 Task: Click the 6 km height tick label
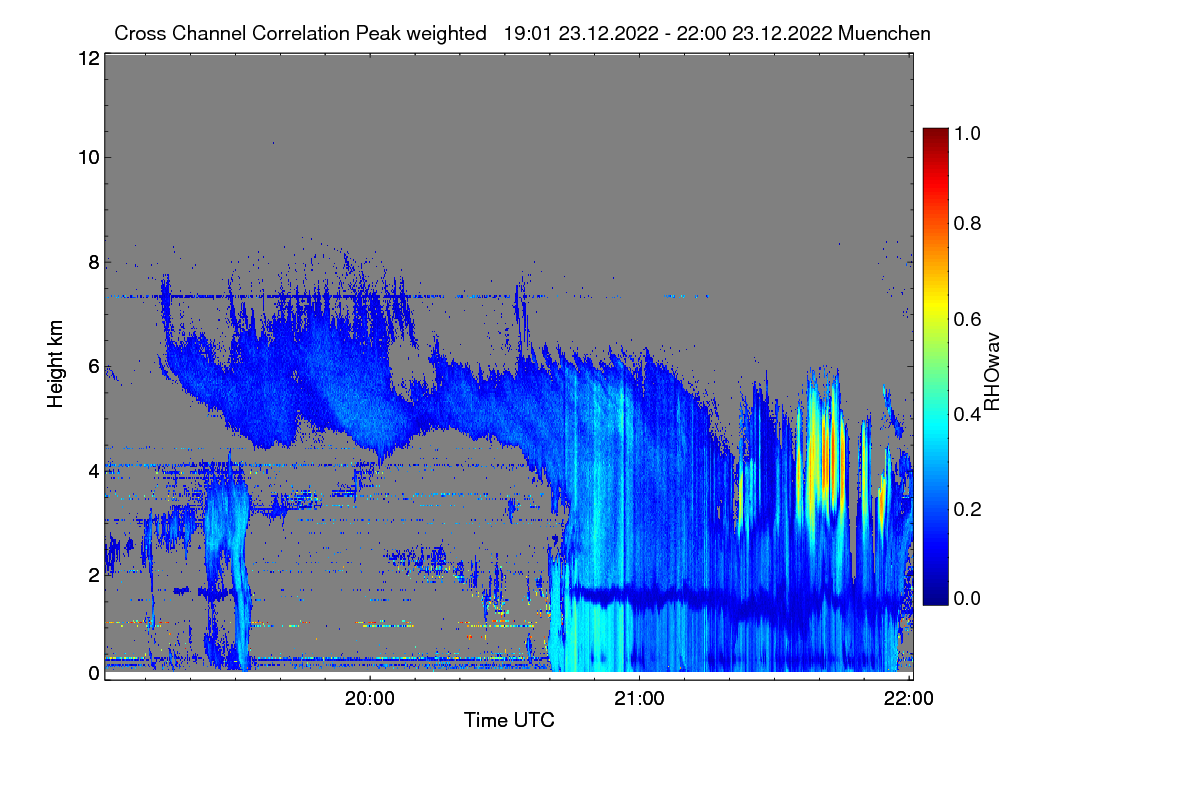pyautogui.click(x=93, y=366)
